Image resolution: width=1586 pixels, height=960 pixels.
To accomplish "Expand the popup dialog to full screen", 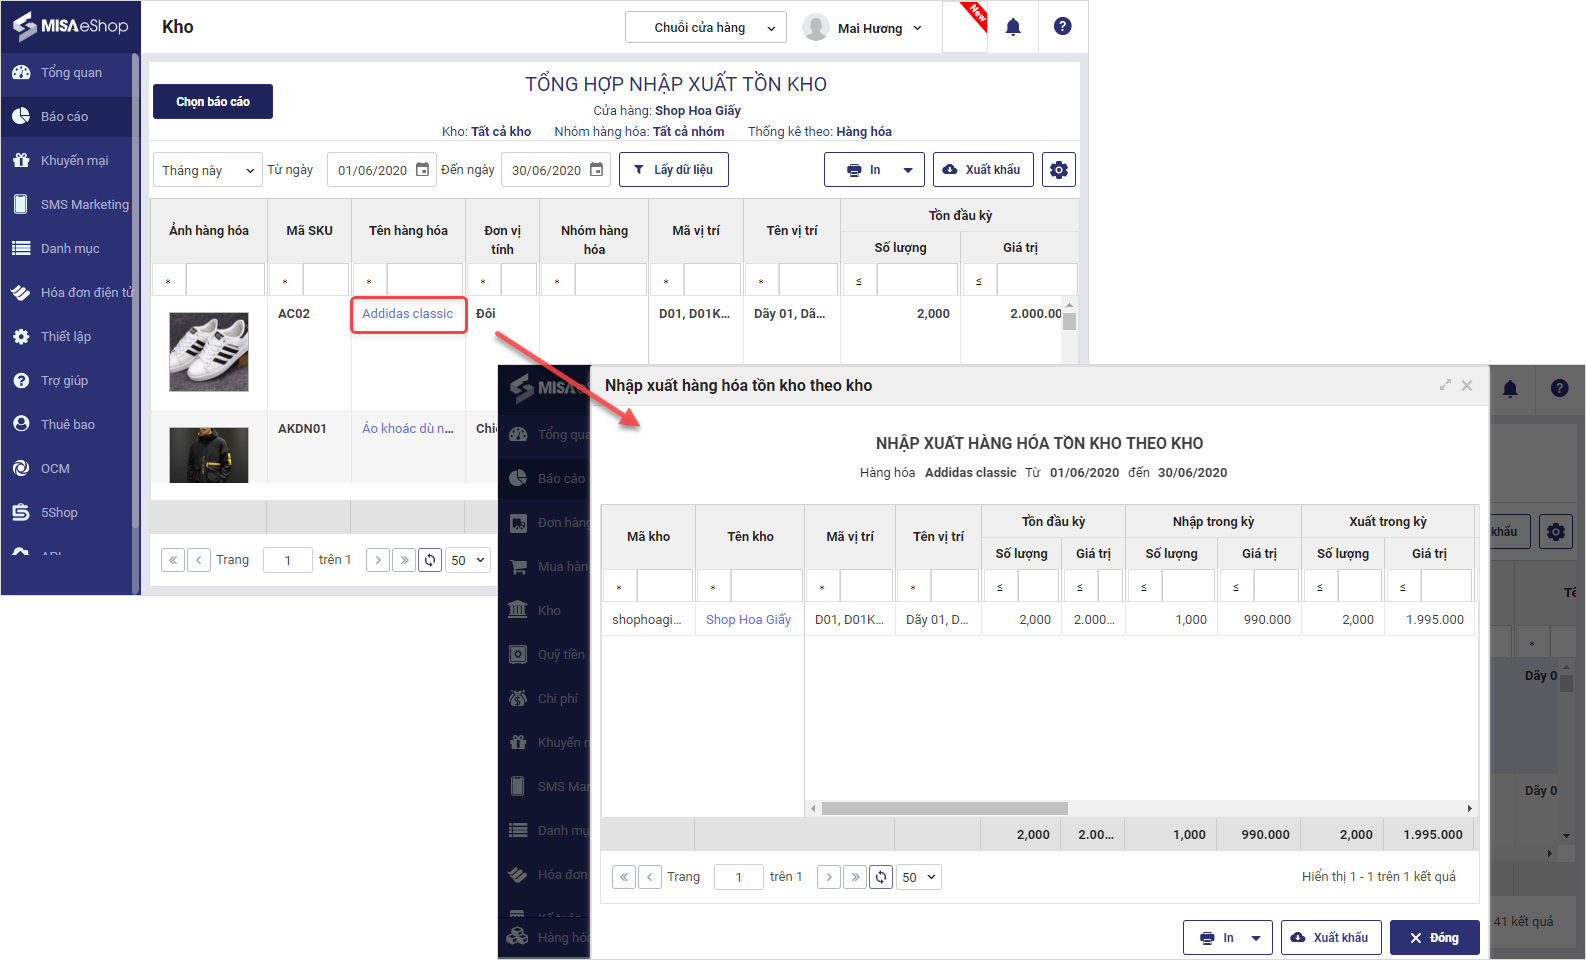I will coord(1445,385).
